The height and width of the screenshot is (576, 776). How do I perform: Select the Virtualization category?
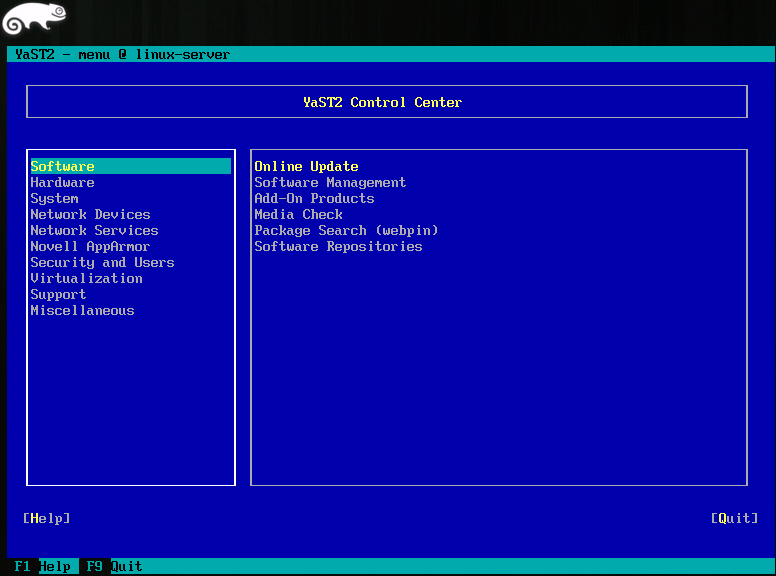87,279
